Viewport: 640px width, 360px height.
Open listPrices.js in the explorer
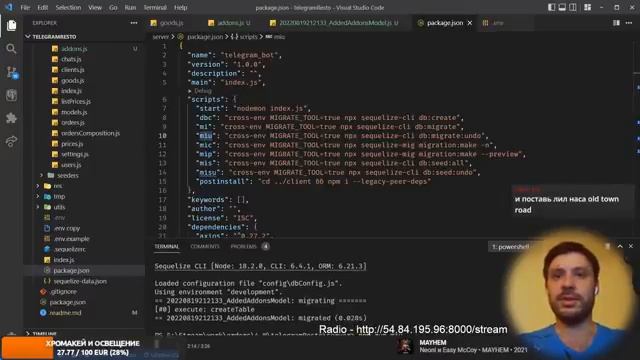pyautogui.click(x=76, y=101)
